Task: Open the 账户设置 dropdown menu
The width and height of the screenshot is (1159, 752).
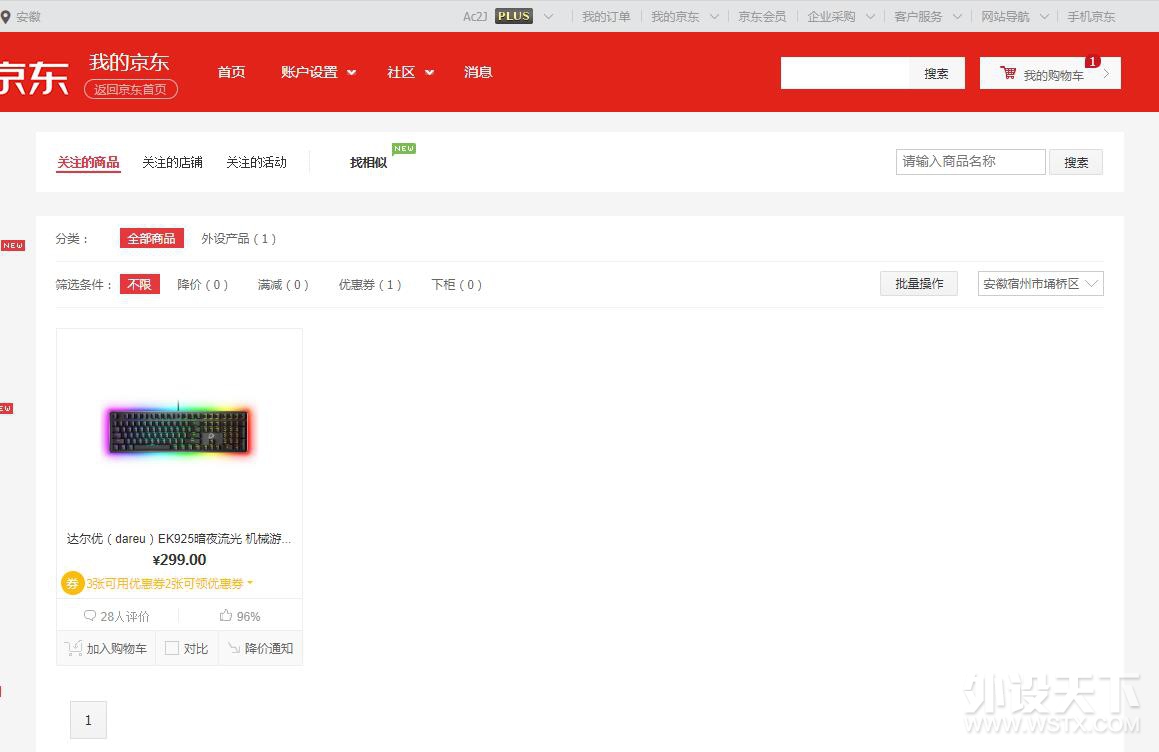Action: [x=319, y=72]
